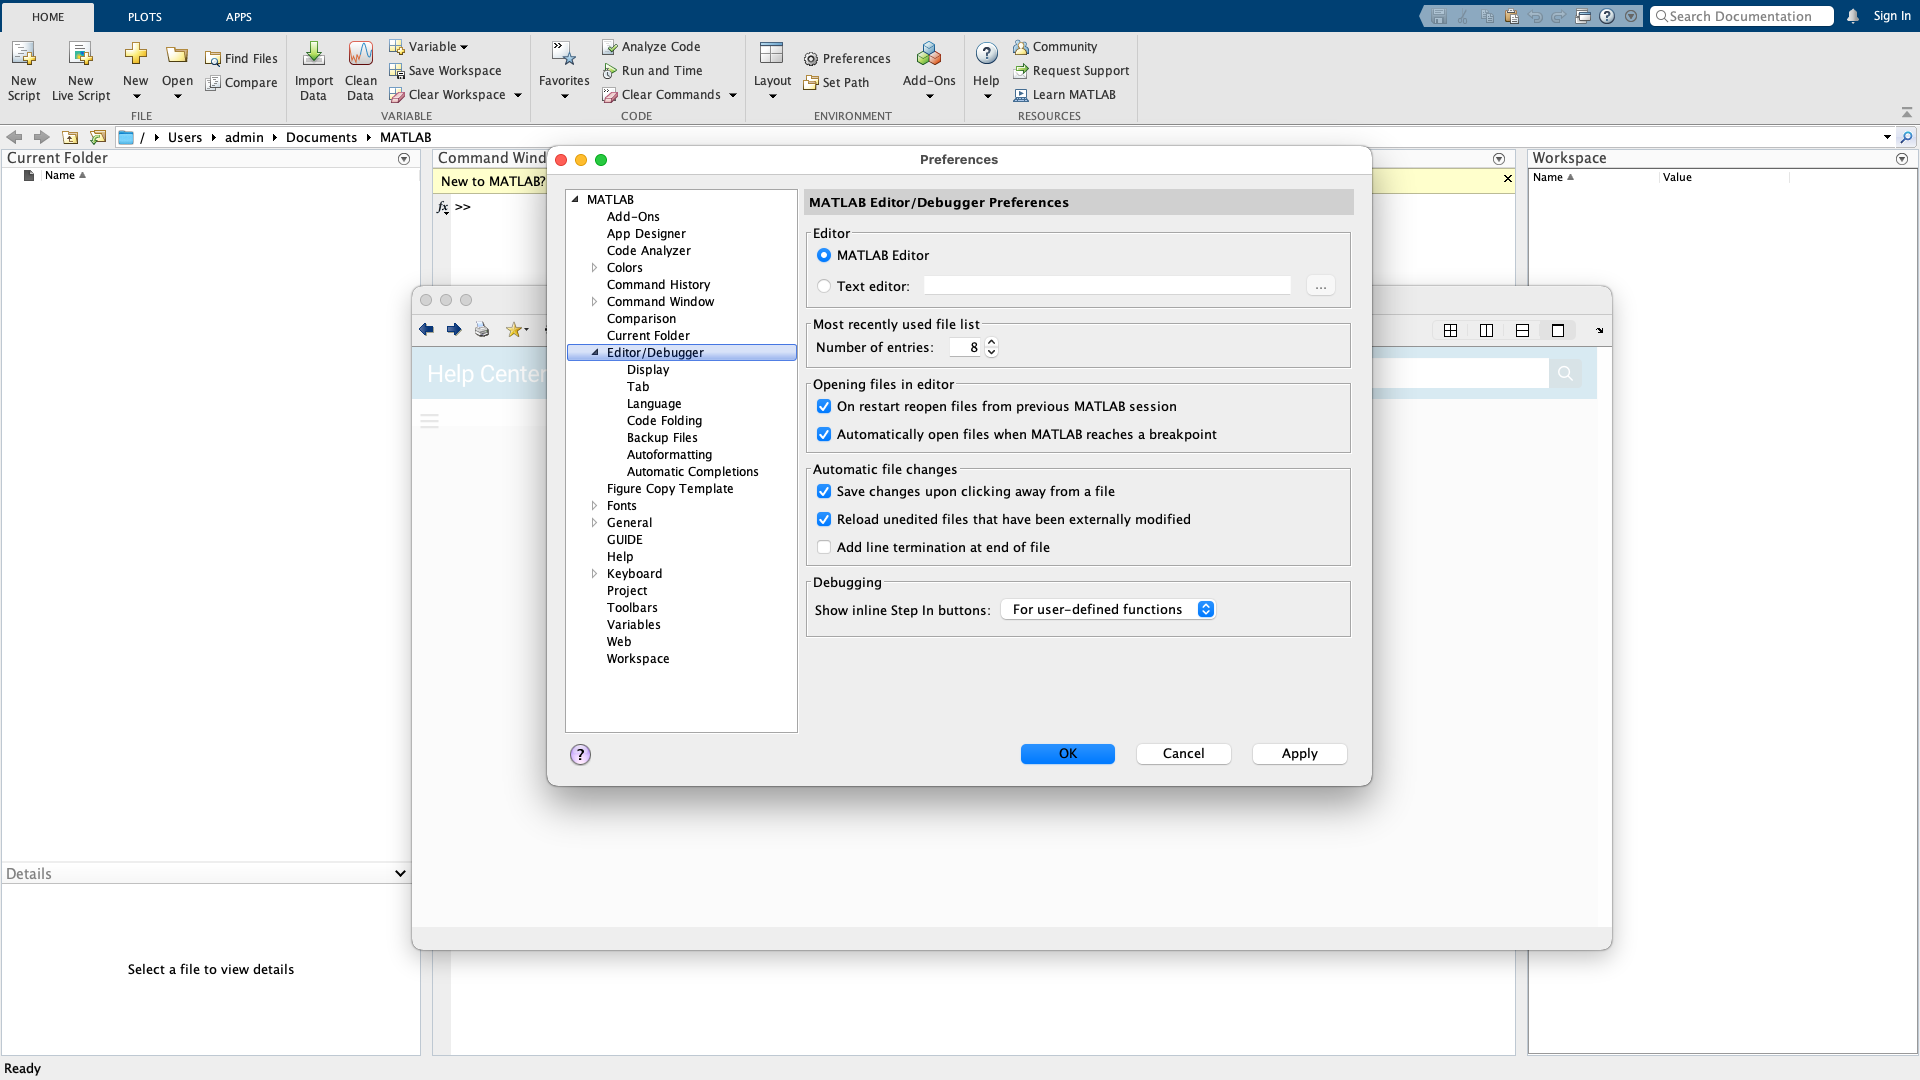Click the Compare files icon
Screen dimensions: 1920x1080
[x=213, y=83]
